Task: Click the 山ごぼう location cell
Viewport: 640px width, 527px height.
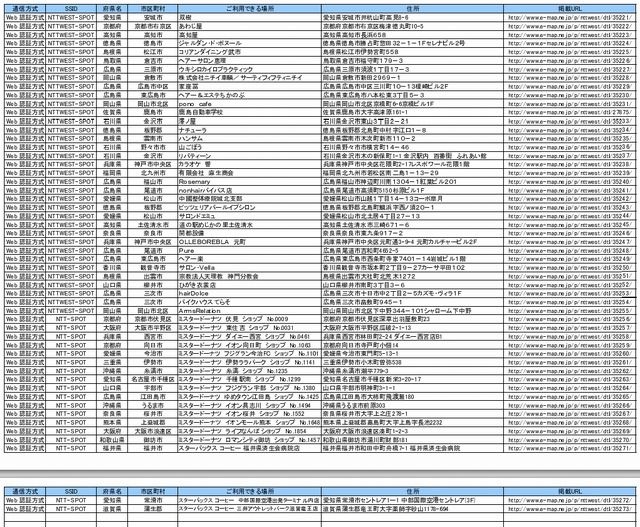Action: [x=249, y=147]
